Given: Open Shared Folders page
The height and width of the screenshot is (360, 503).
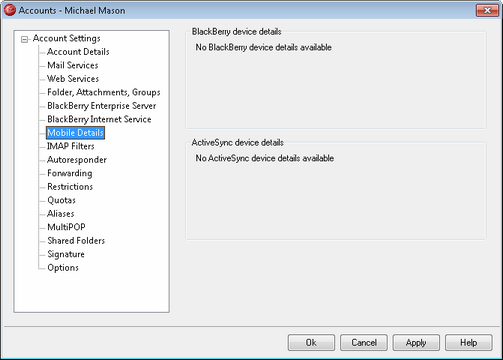Looking at the screenshot, I should (76, 241).
